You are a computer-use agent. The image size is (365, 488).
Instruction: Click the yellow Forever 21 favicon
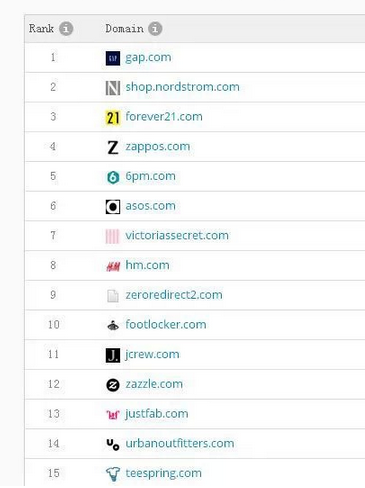tap(113, 118)
